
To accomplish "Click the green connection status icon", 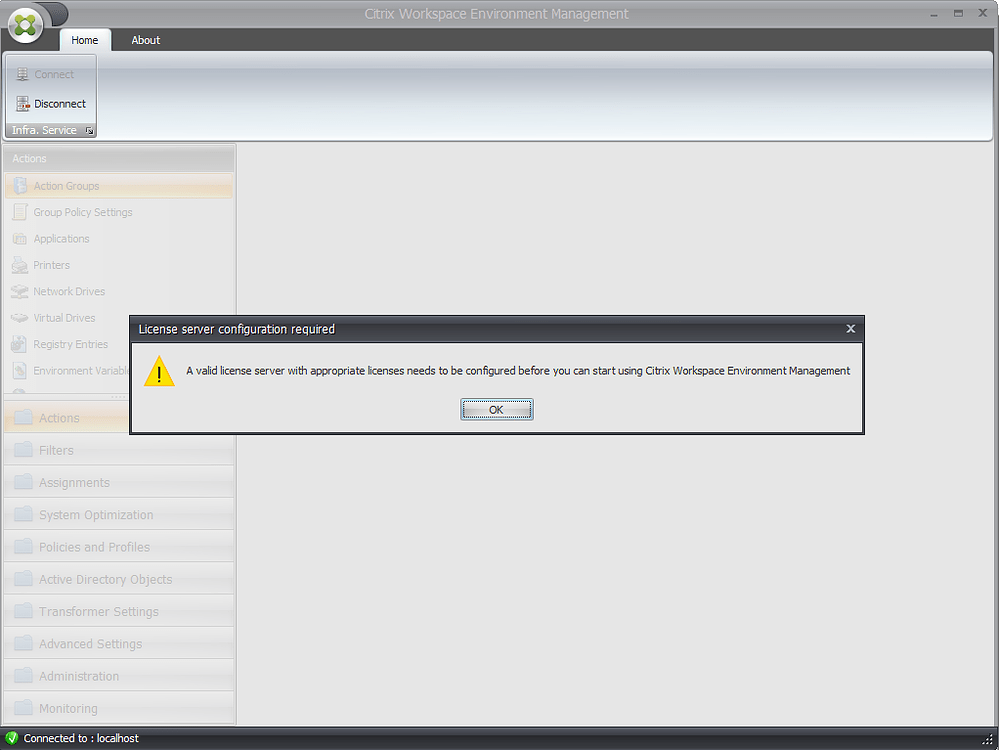I will point(12,738).
